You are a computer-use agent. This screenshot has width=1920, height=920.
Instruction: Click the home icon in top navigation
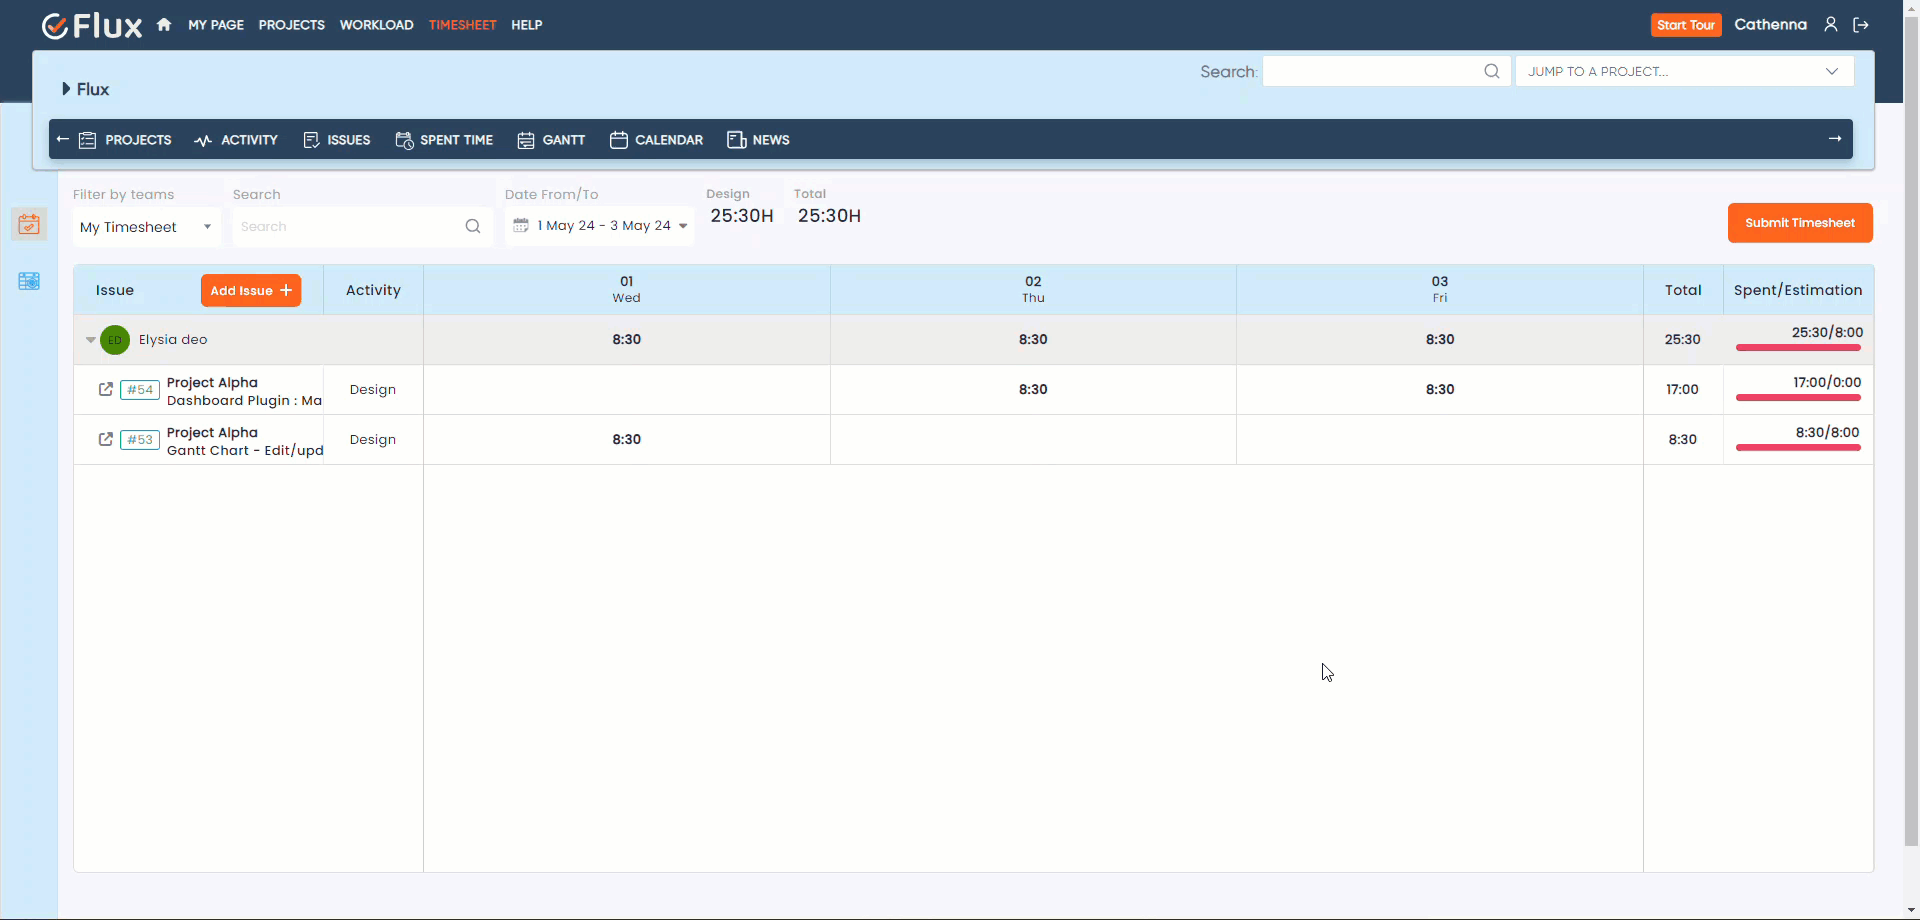point(164,25)
